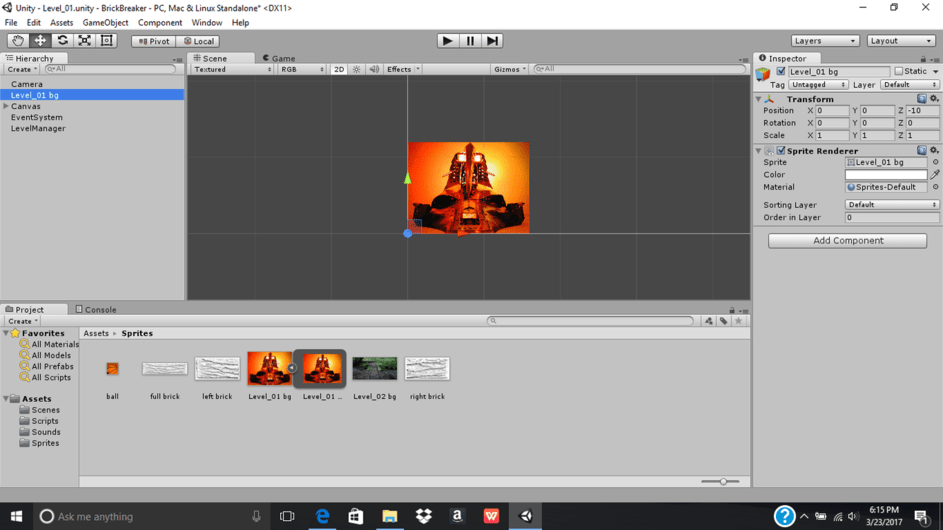Toggle scene lighting sun icon

[x=357, y=70]
